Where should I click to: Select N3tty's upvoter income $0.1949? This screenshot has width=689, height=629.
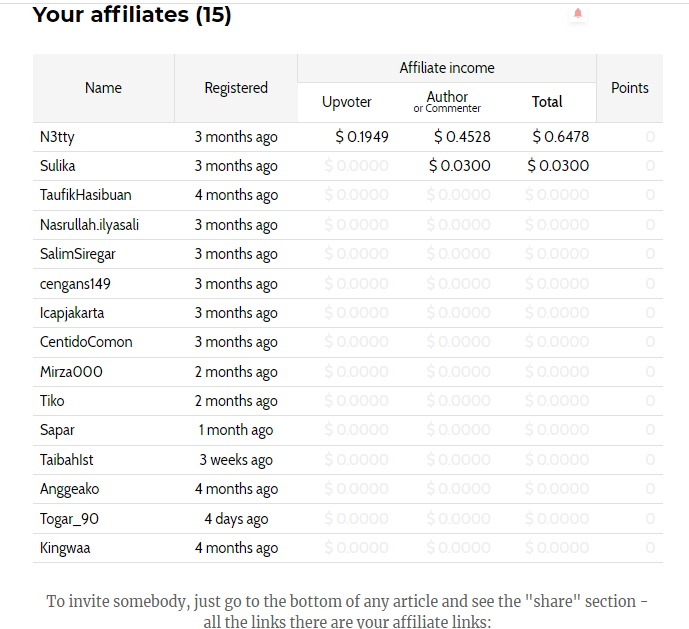coord(362,137)
